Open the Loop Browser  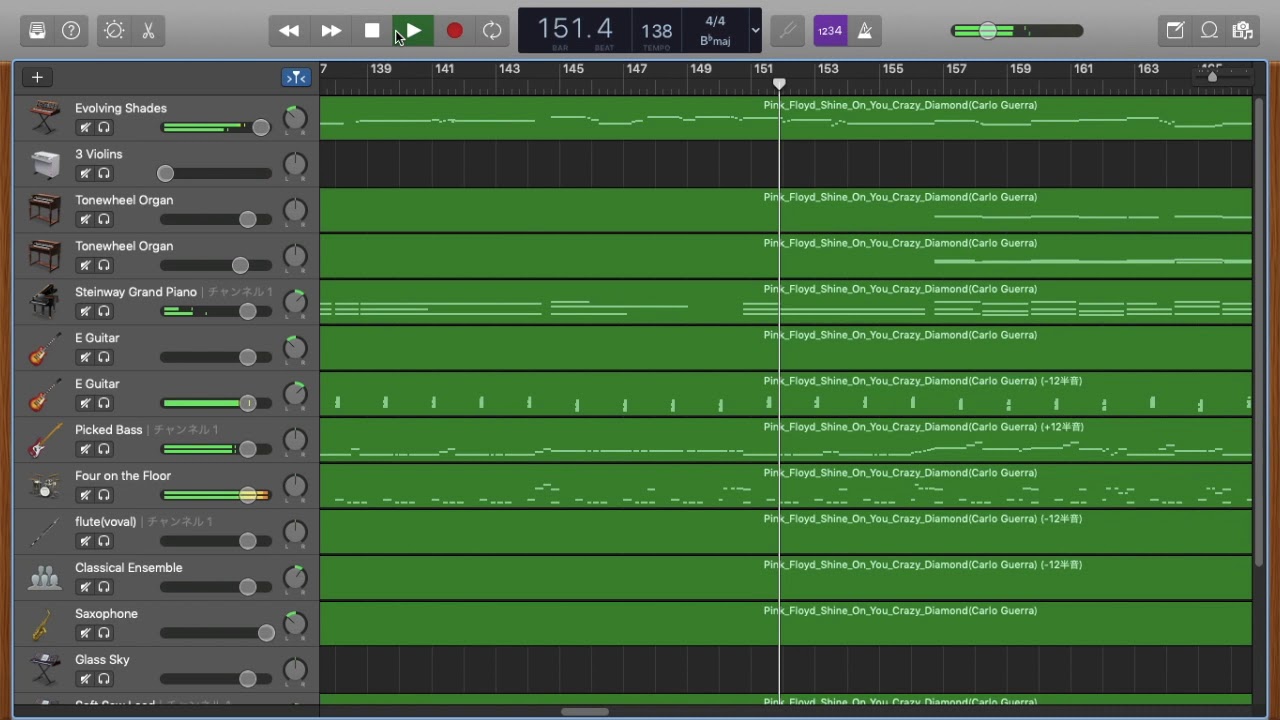tap(1209, 31)
